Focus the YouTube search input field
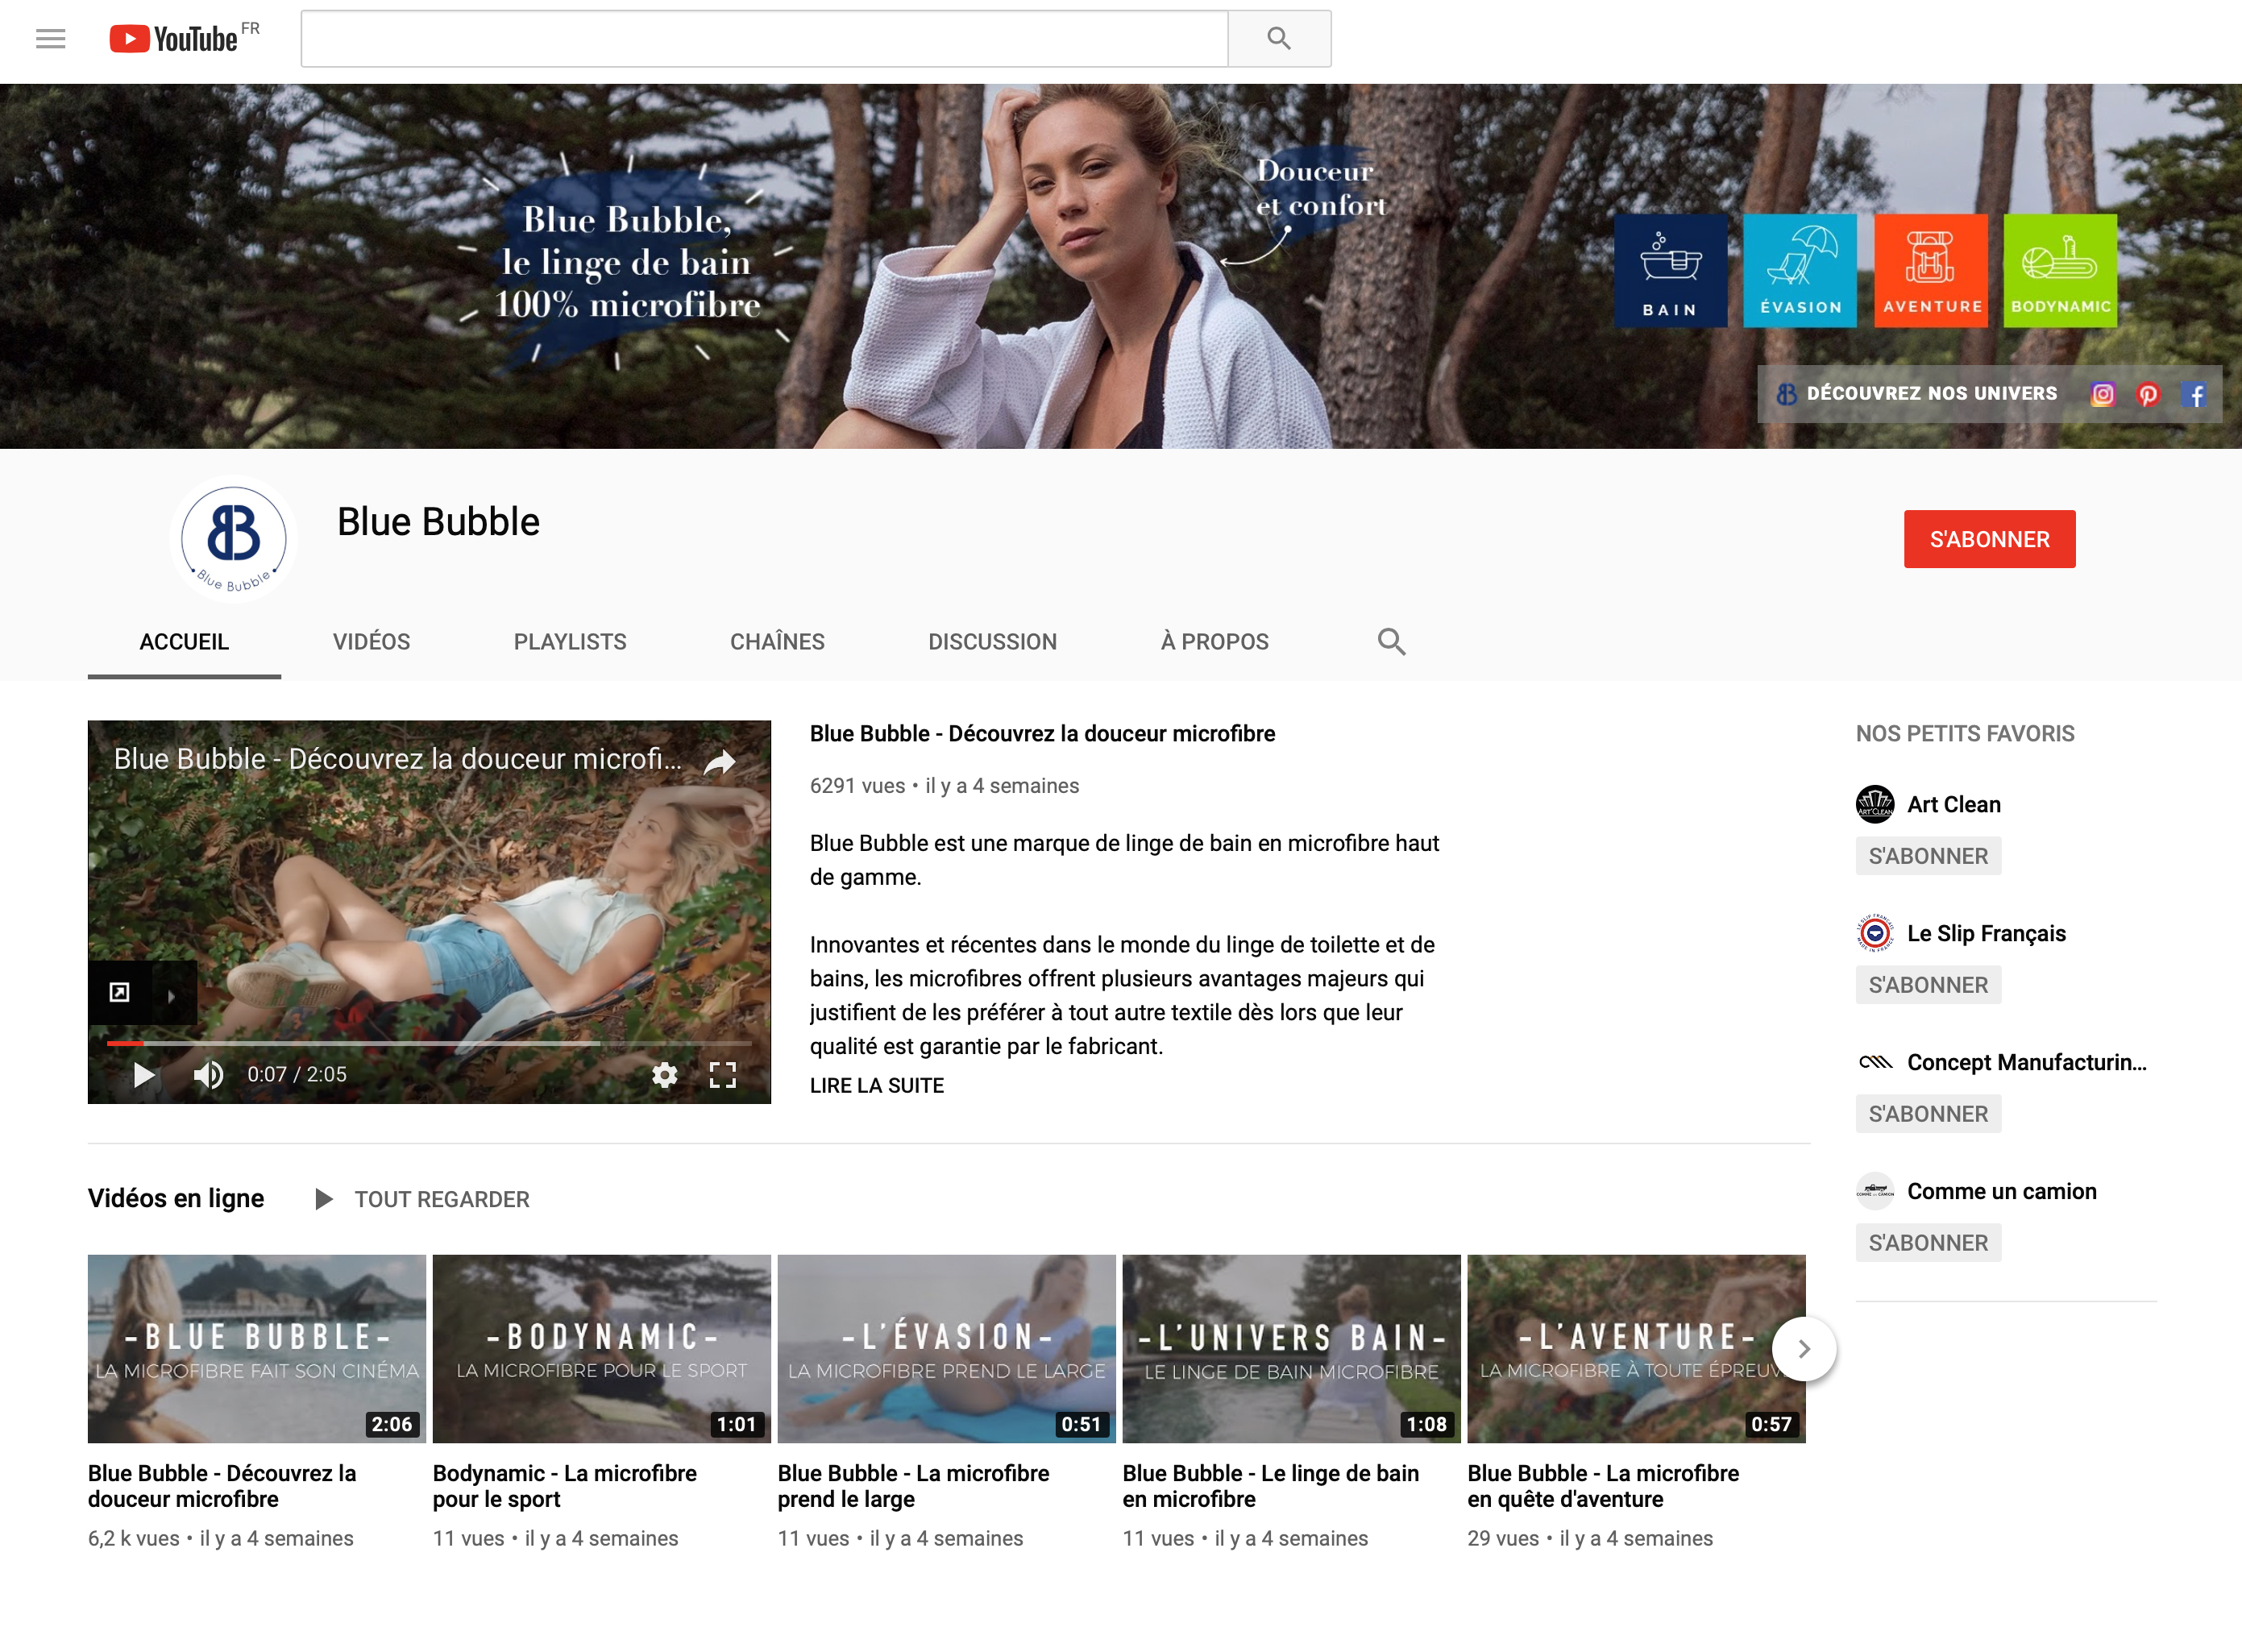Screen dimensions: 2242x1652 pos(764,39)
